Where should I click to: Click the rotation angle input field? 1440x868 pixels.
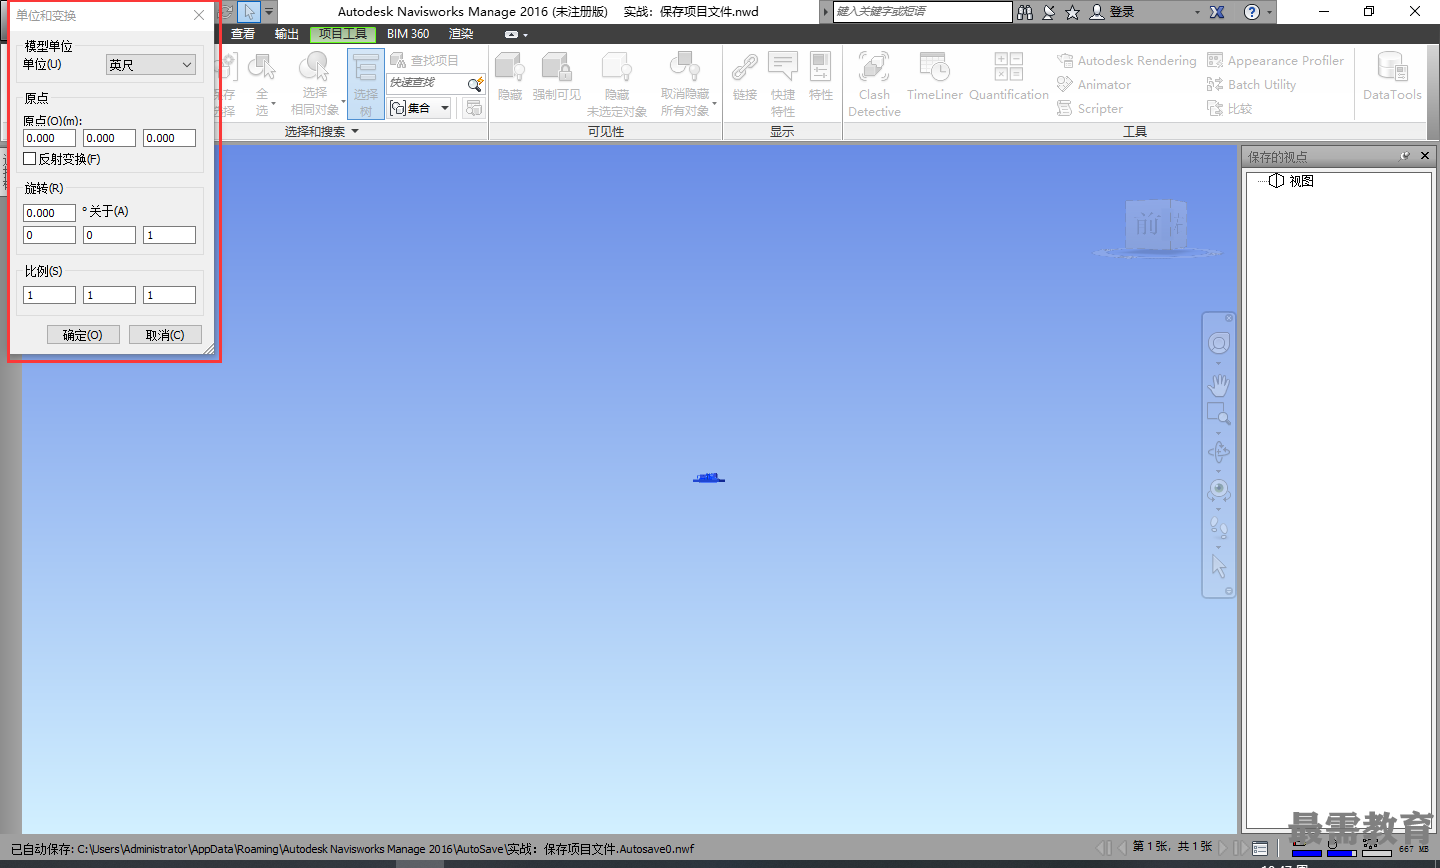(x=49, y=213)
